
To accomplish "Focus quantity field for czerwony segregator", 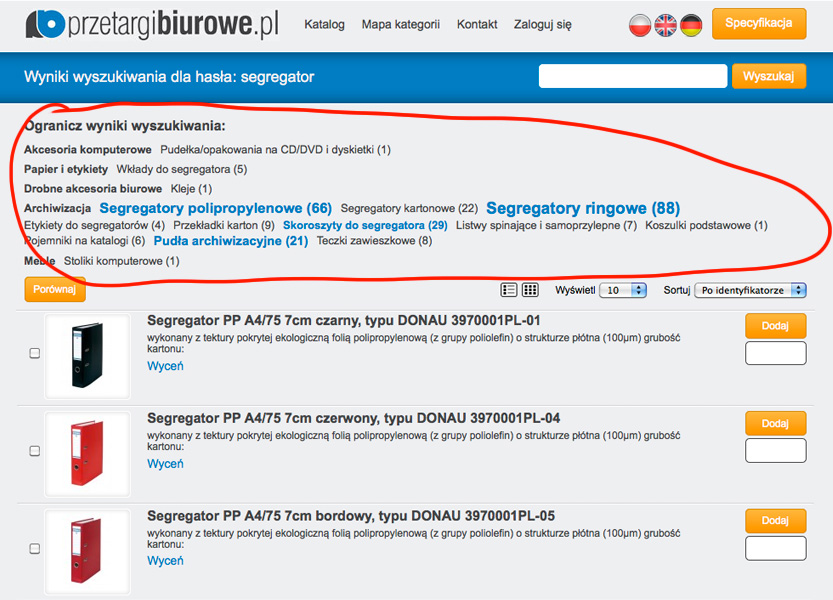I will (x=776, y=451).
